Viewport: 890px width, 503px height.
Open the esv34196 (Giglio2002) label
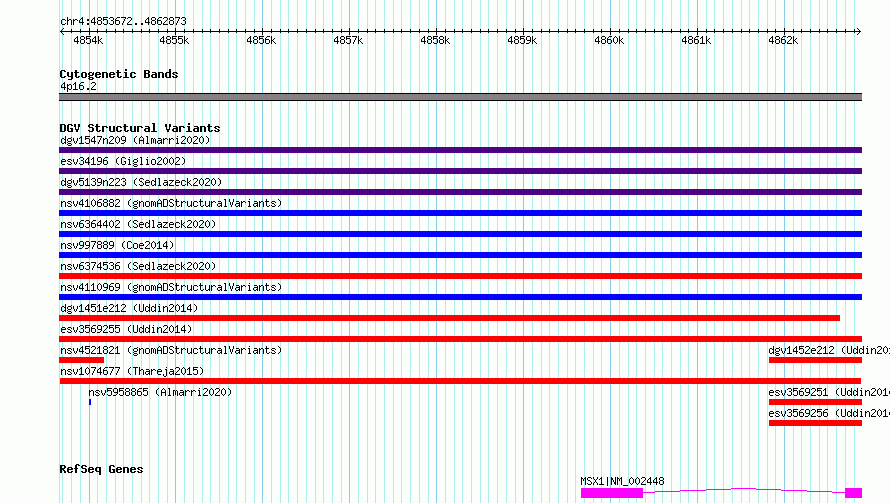click(123, 161)
